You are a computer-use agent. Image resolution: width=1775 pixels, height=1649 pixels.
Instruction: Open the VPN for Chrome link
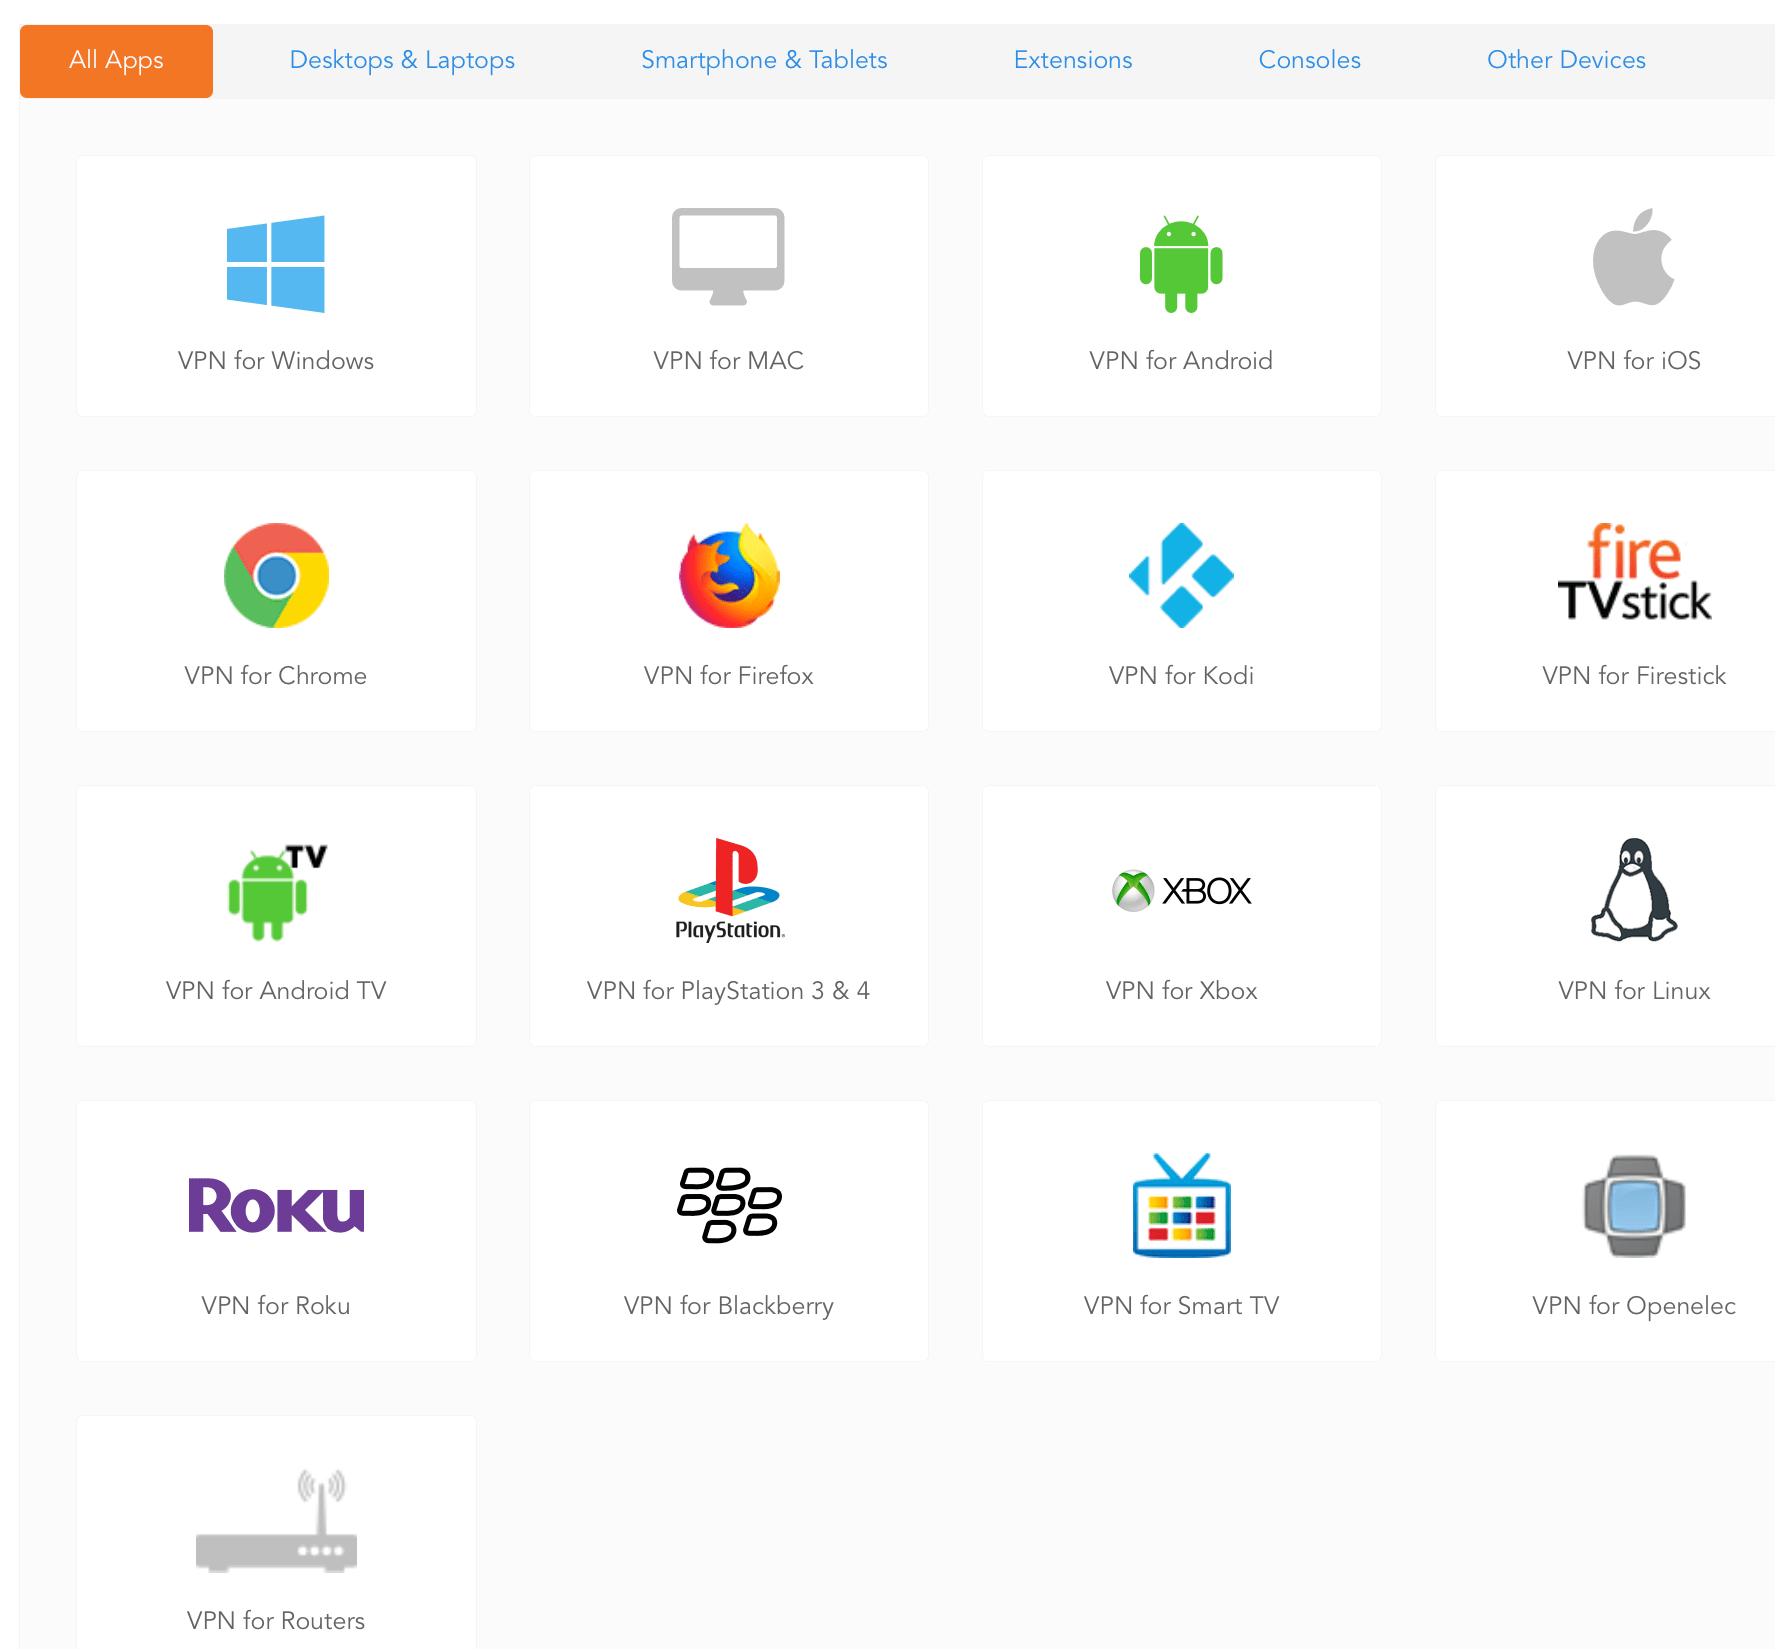276,675
